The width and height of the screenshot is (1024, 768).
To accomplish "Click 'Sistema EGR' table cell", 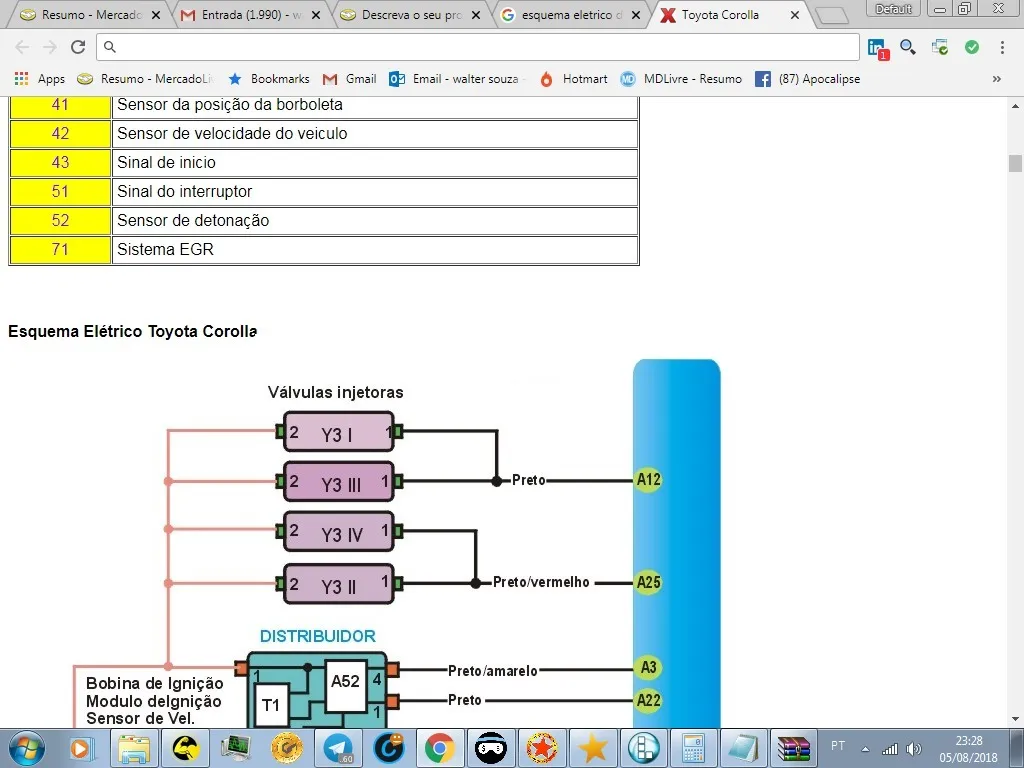I will coord(375,249).
